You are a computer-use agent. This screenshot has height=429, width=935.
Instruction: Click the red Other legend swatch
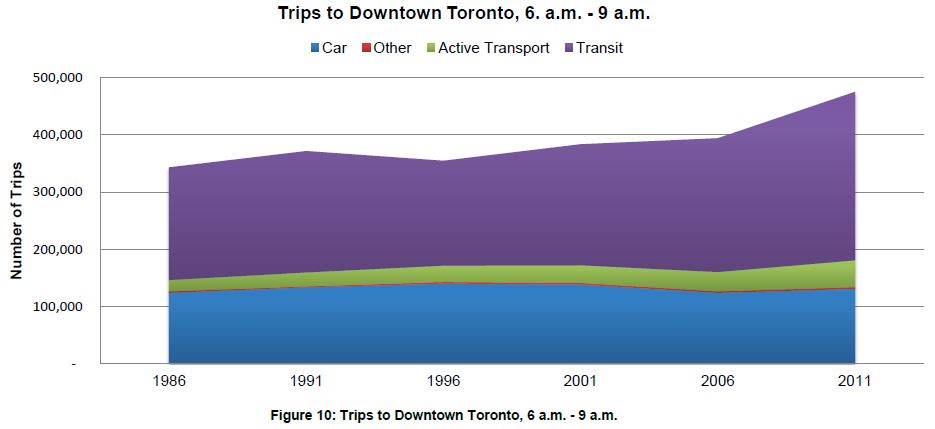point(366,48)
